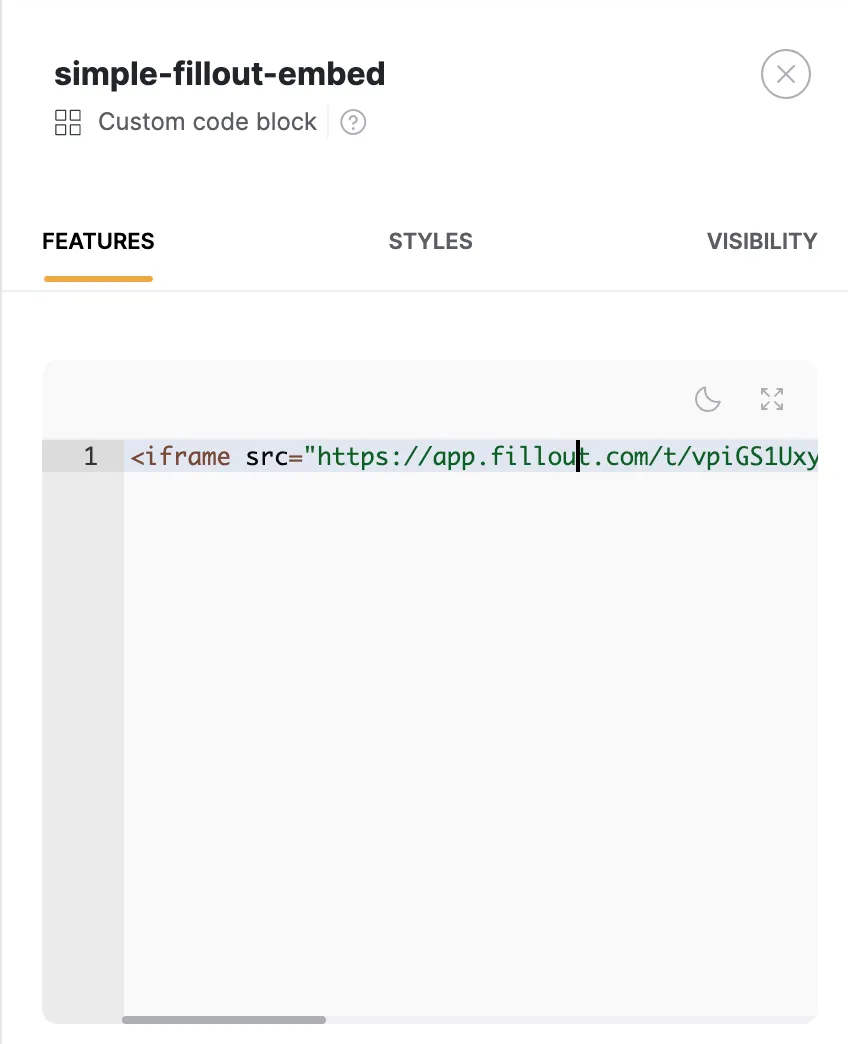The width and height of the screenshot is (848, 1044).
Task: Click the simple-fillout-embed block title
Action: click(220, 73)
